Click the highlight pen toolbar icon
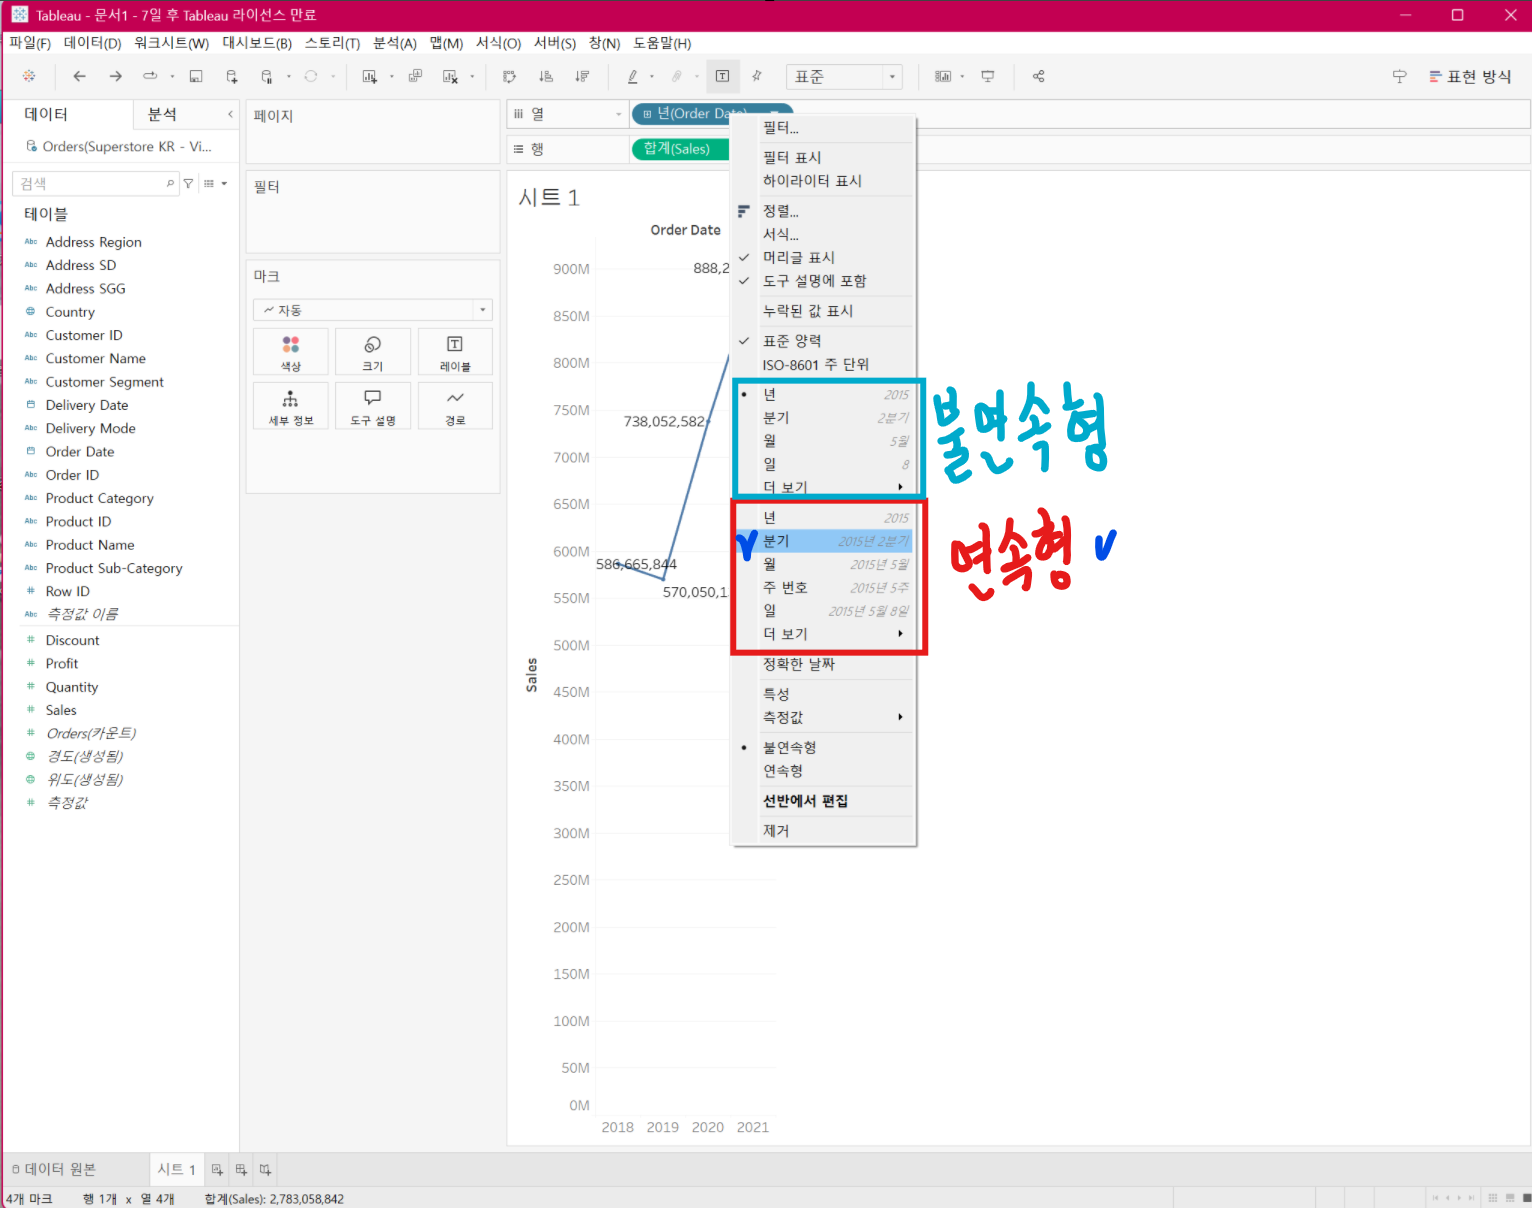Viewport: 1532px width, 1208px height. tap(632, 76)
